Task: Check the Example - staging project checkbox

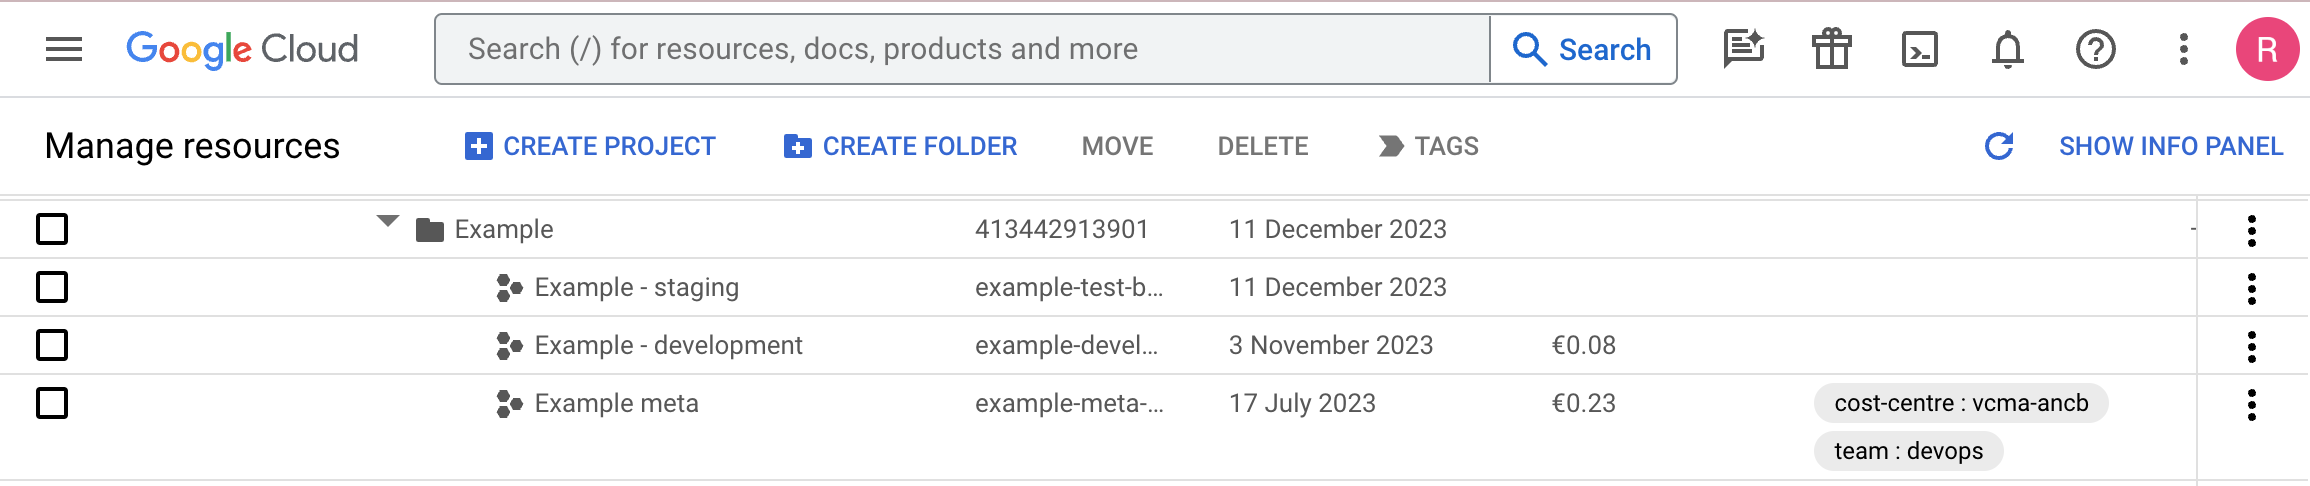Action: 52,287
